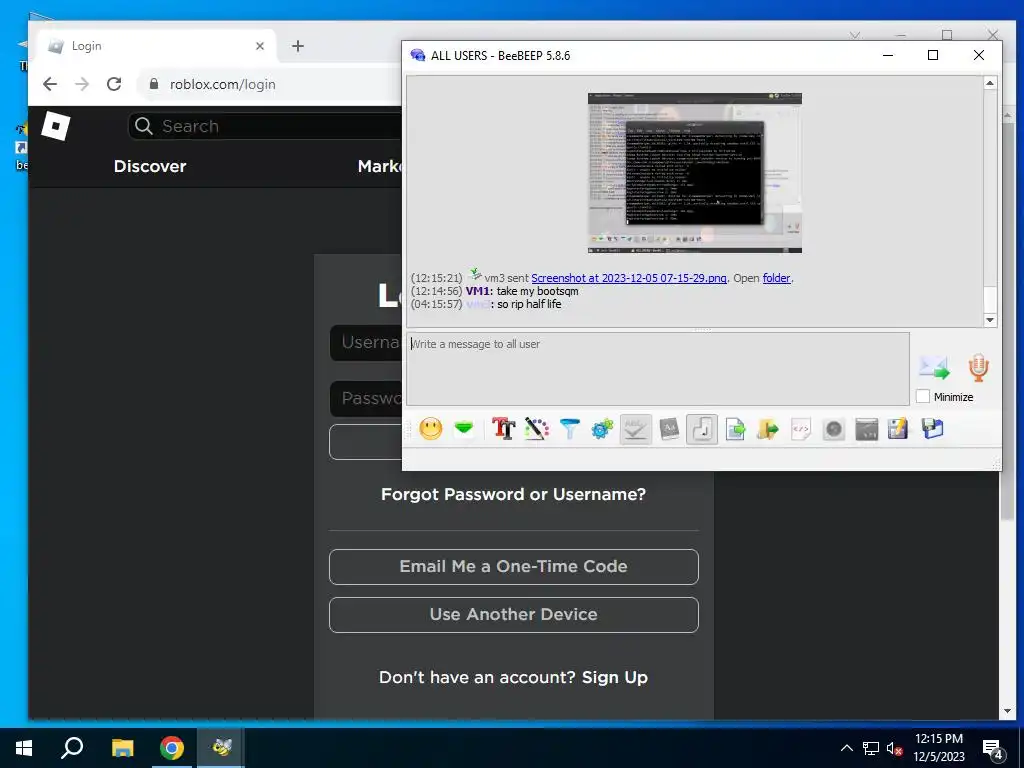Viewport: 1024px width, 768px height.
Task: Open the notification center with 4 alerts
Action: pyautogui.click(x=993, y=750)
